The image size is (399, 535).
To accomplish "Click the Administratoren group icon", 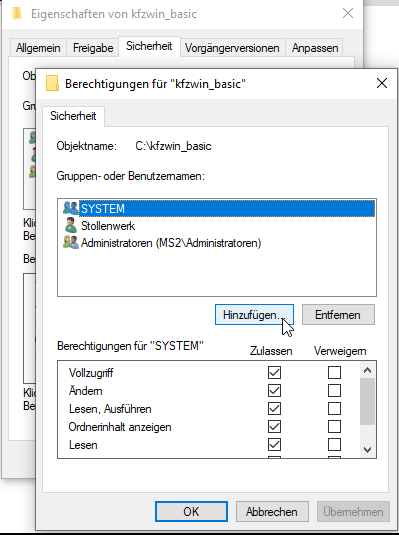I will tap(71, 243).
